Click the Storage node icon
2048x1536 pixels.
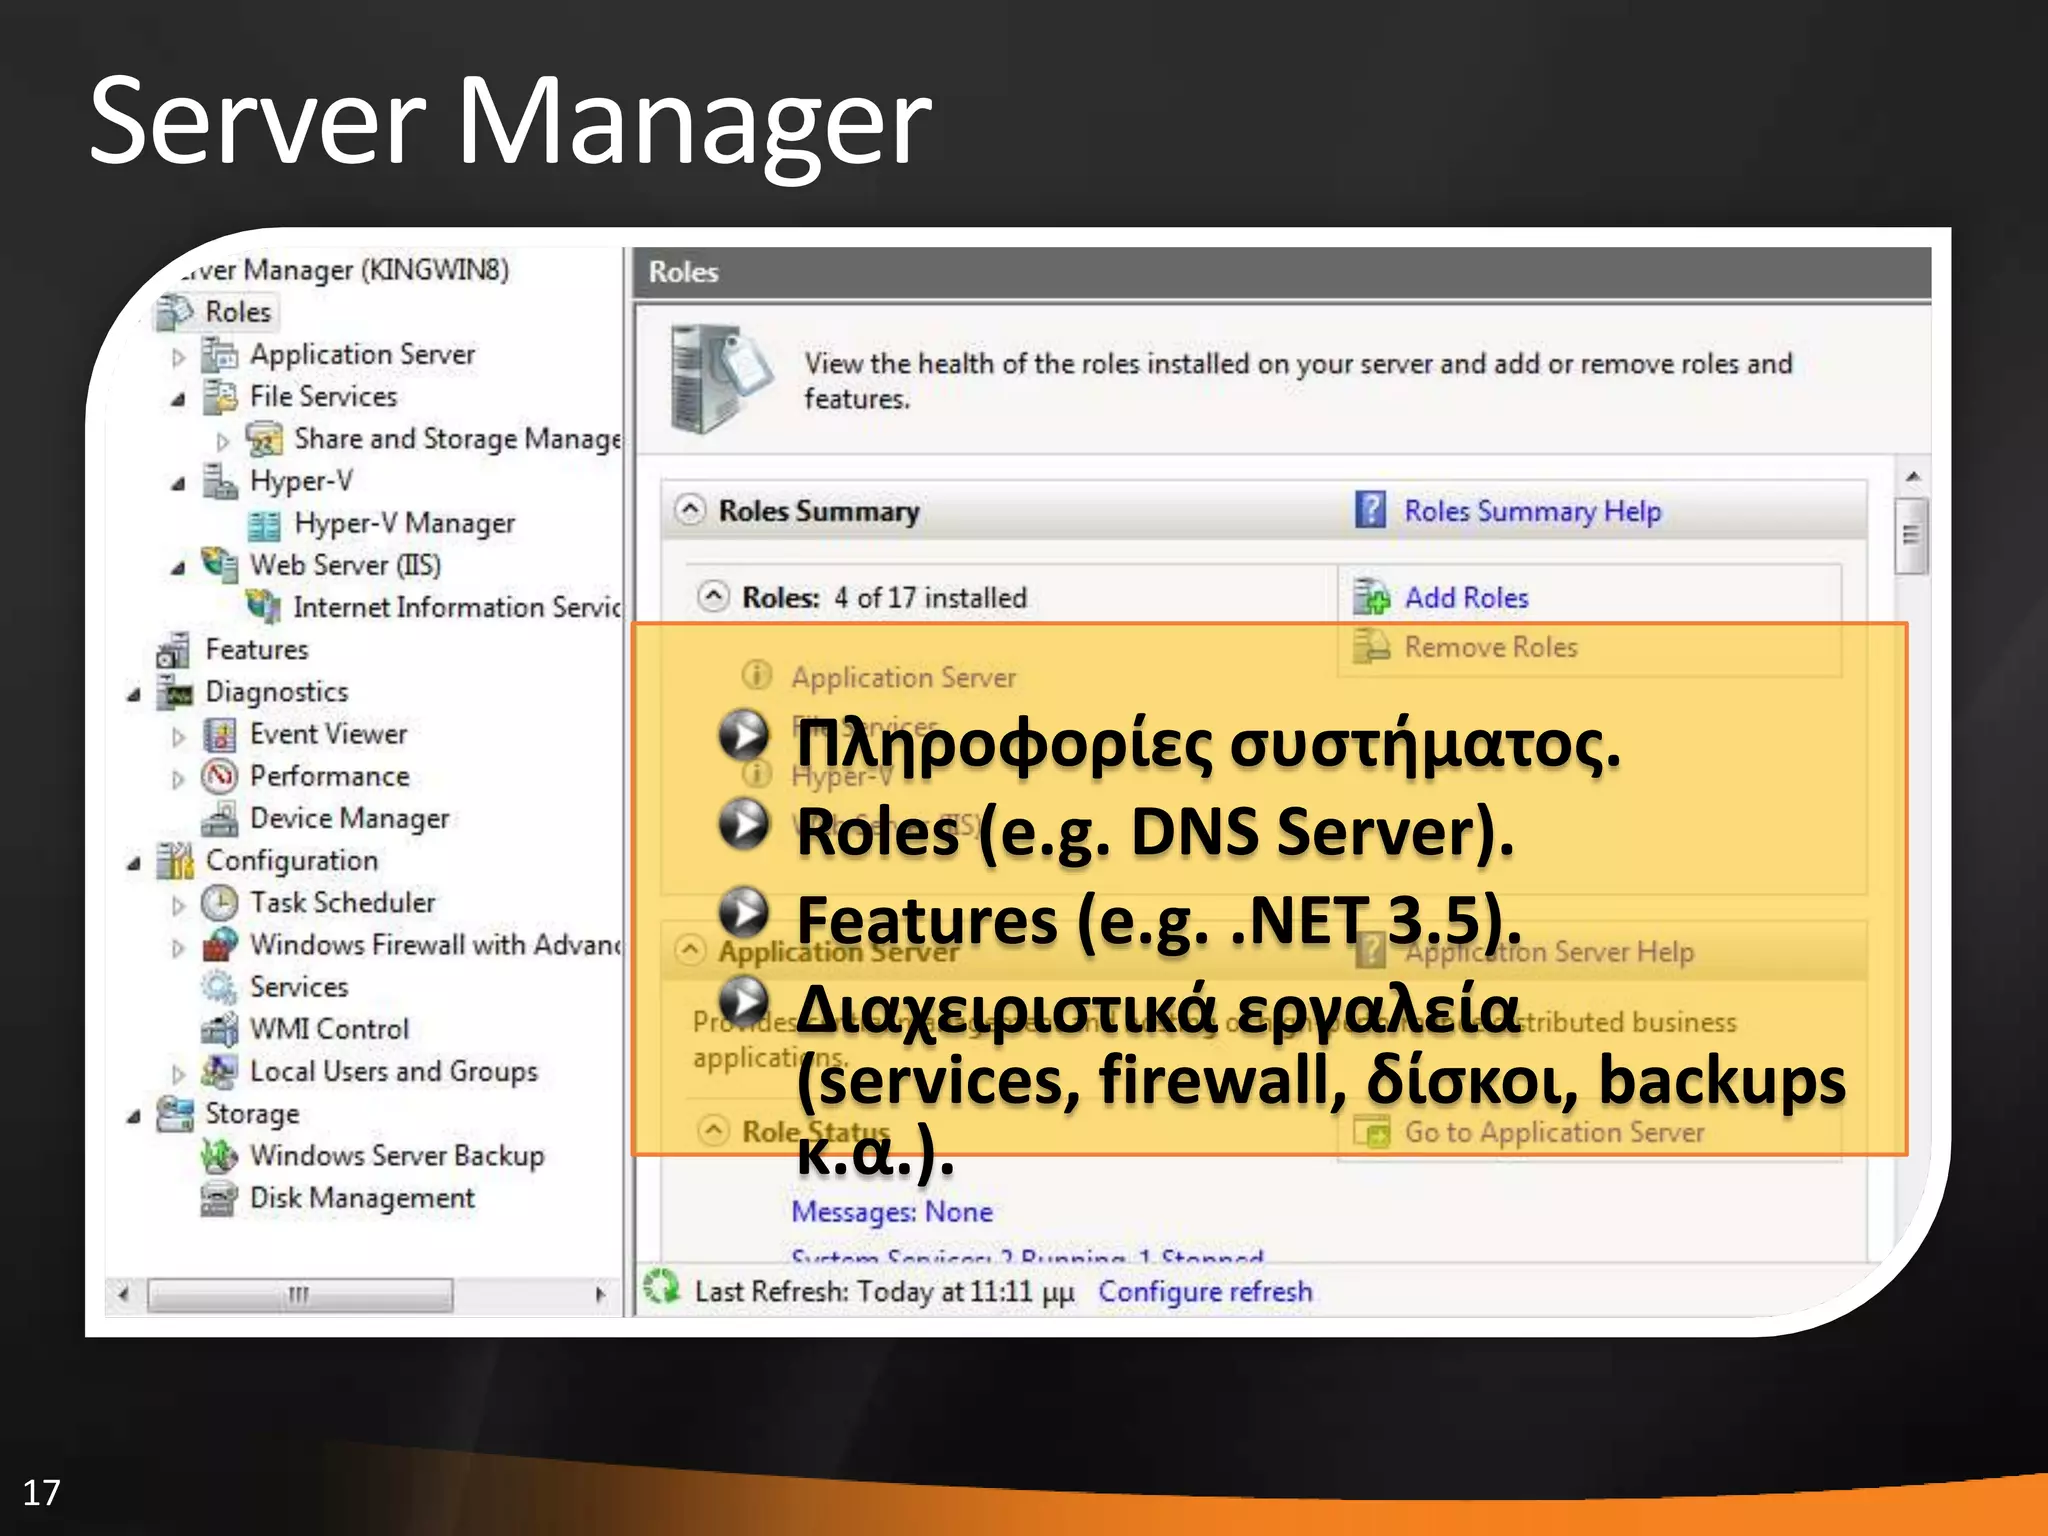pyautogui.click(x=175, y=1113)
